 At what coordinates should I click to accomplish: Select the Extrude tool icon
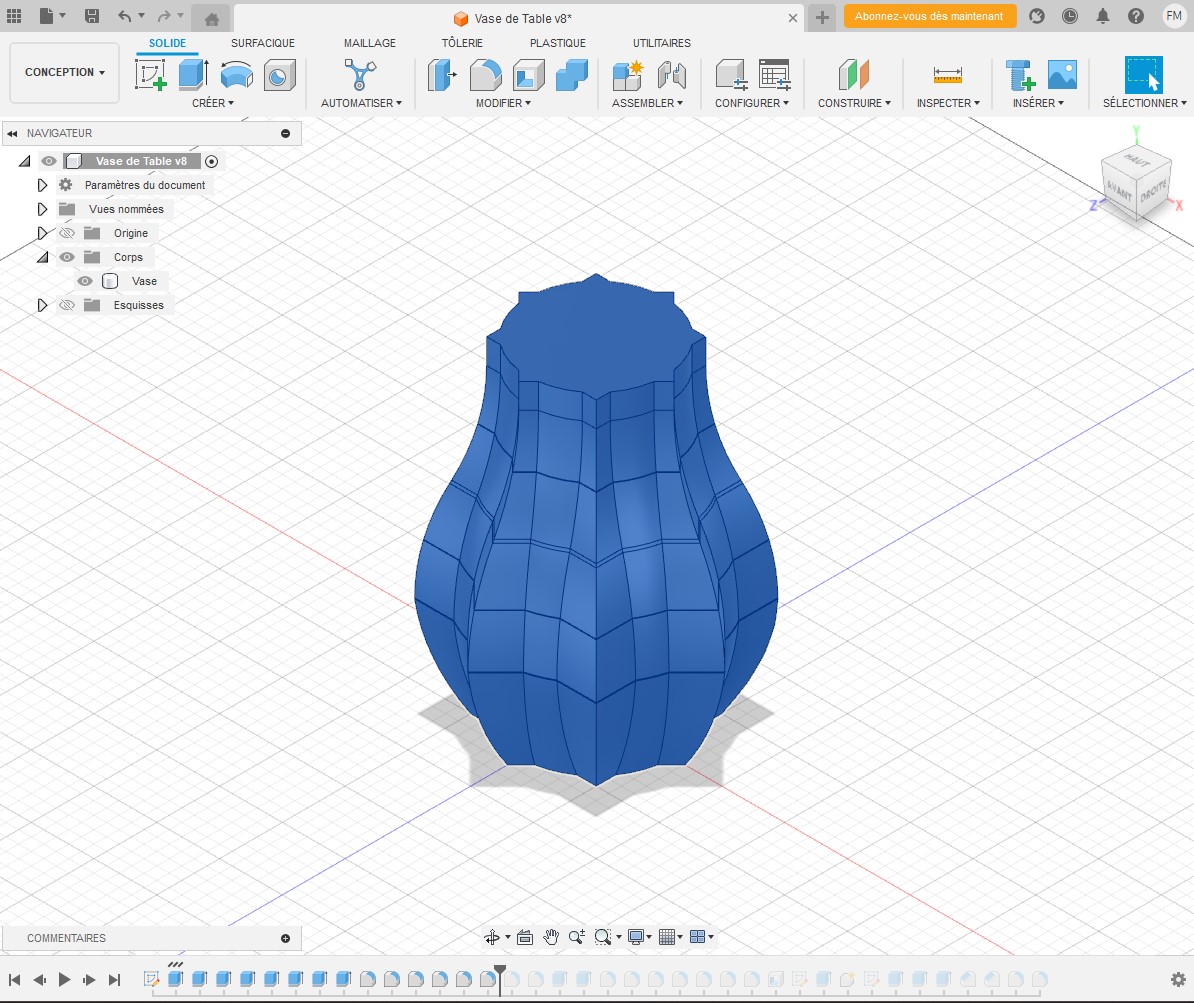(x=193, y=75)
